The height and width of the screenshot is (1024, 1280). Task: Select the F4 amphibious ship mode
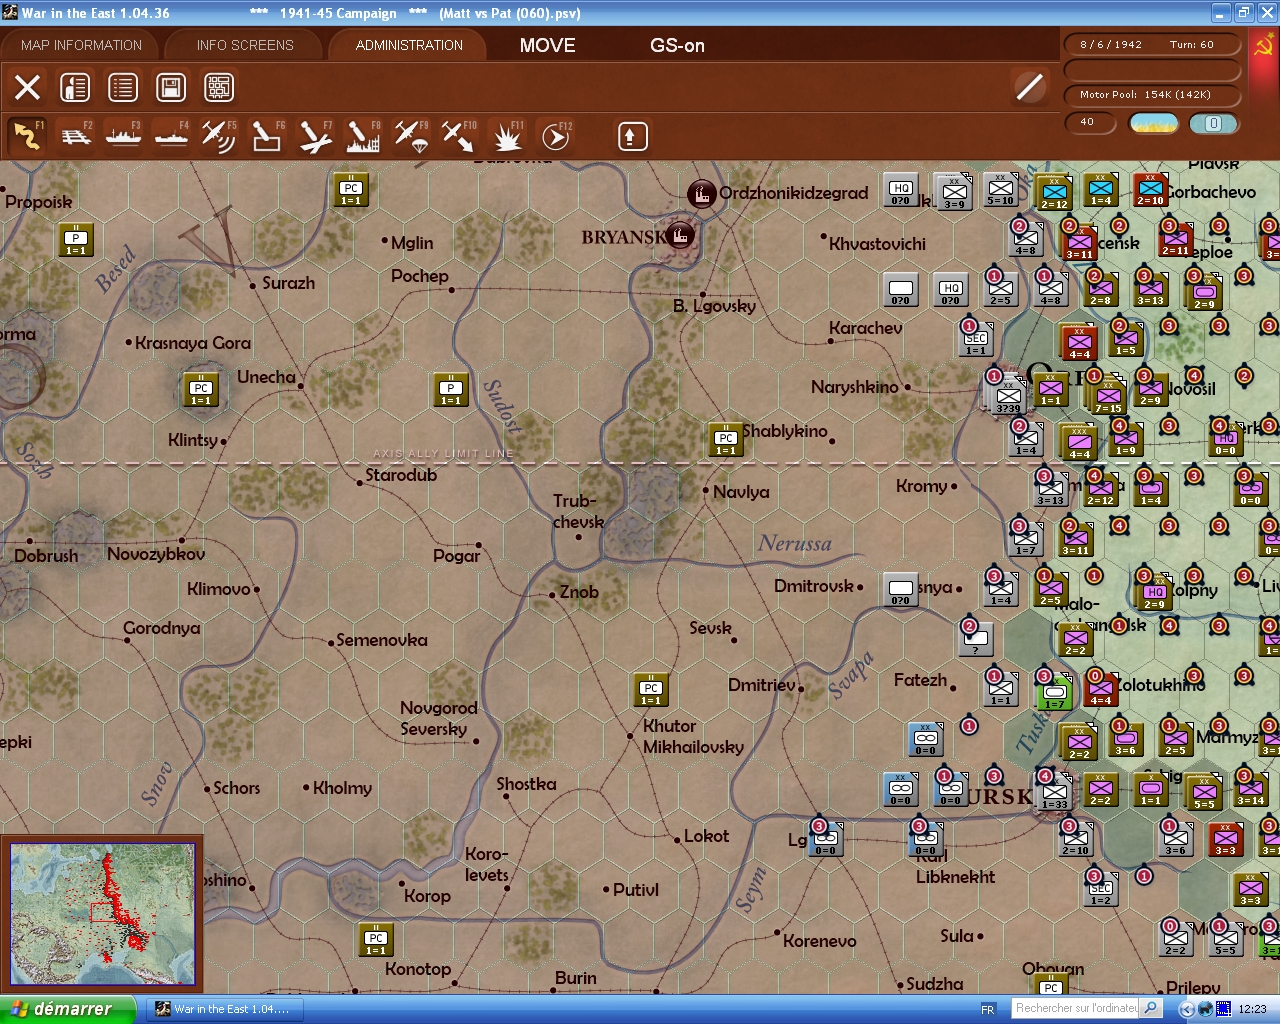(x=172, y=136)
